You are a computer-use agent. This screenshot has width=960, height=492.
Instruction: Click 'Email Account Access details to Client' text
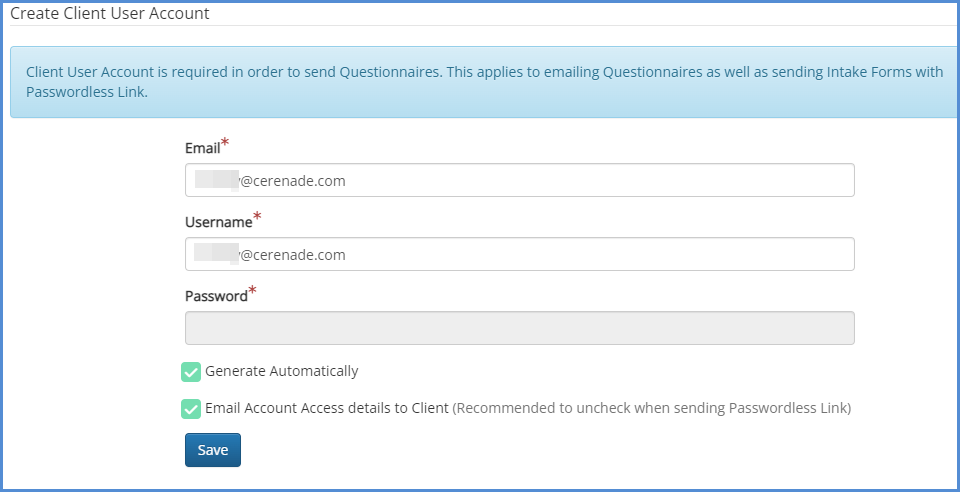(x=327, y=408)
